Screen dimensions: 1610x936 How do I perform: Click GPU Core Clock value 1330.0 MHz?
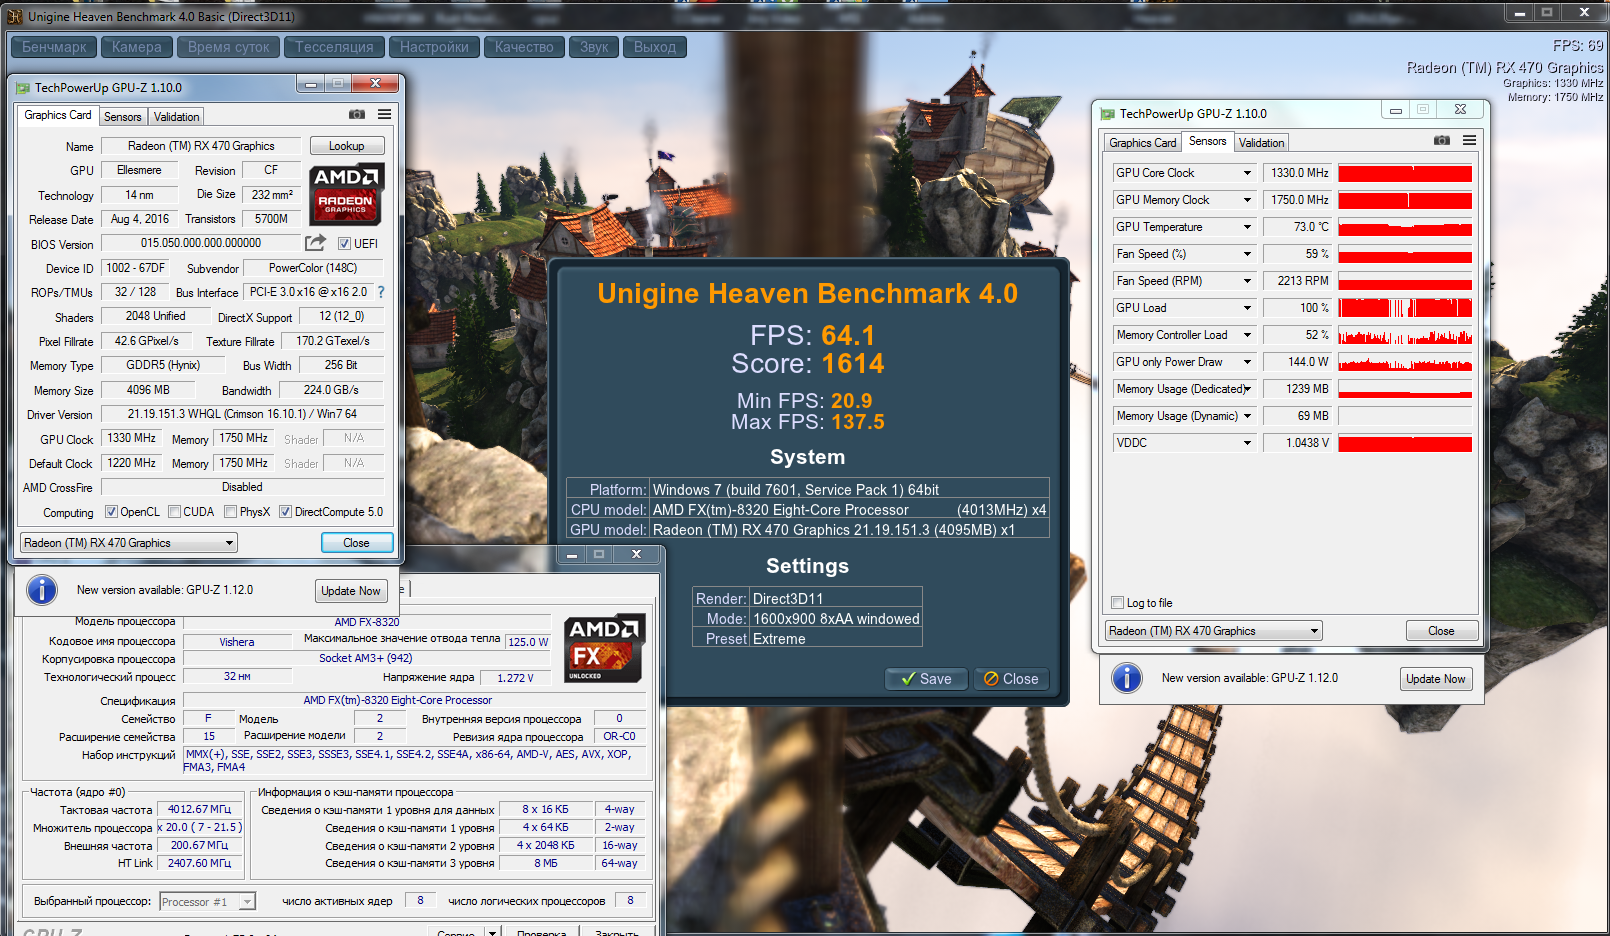[1299, 173]
